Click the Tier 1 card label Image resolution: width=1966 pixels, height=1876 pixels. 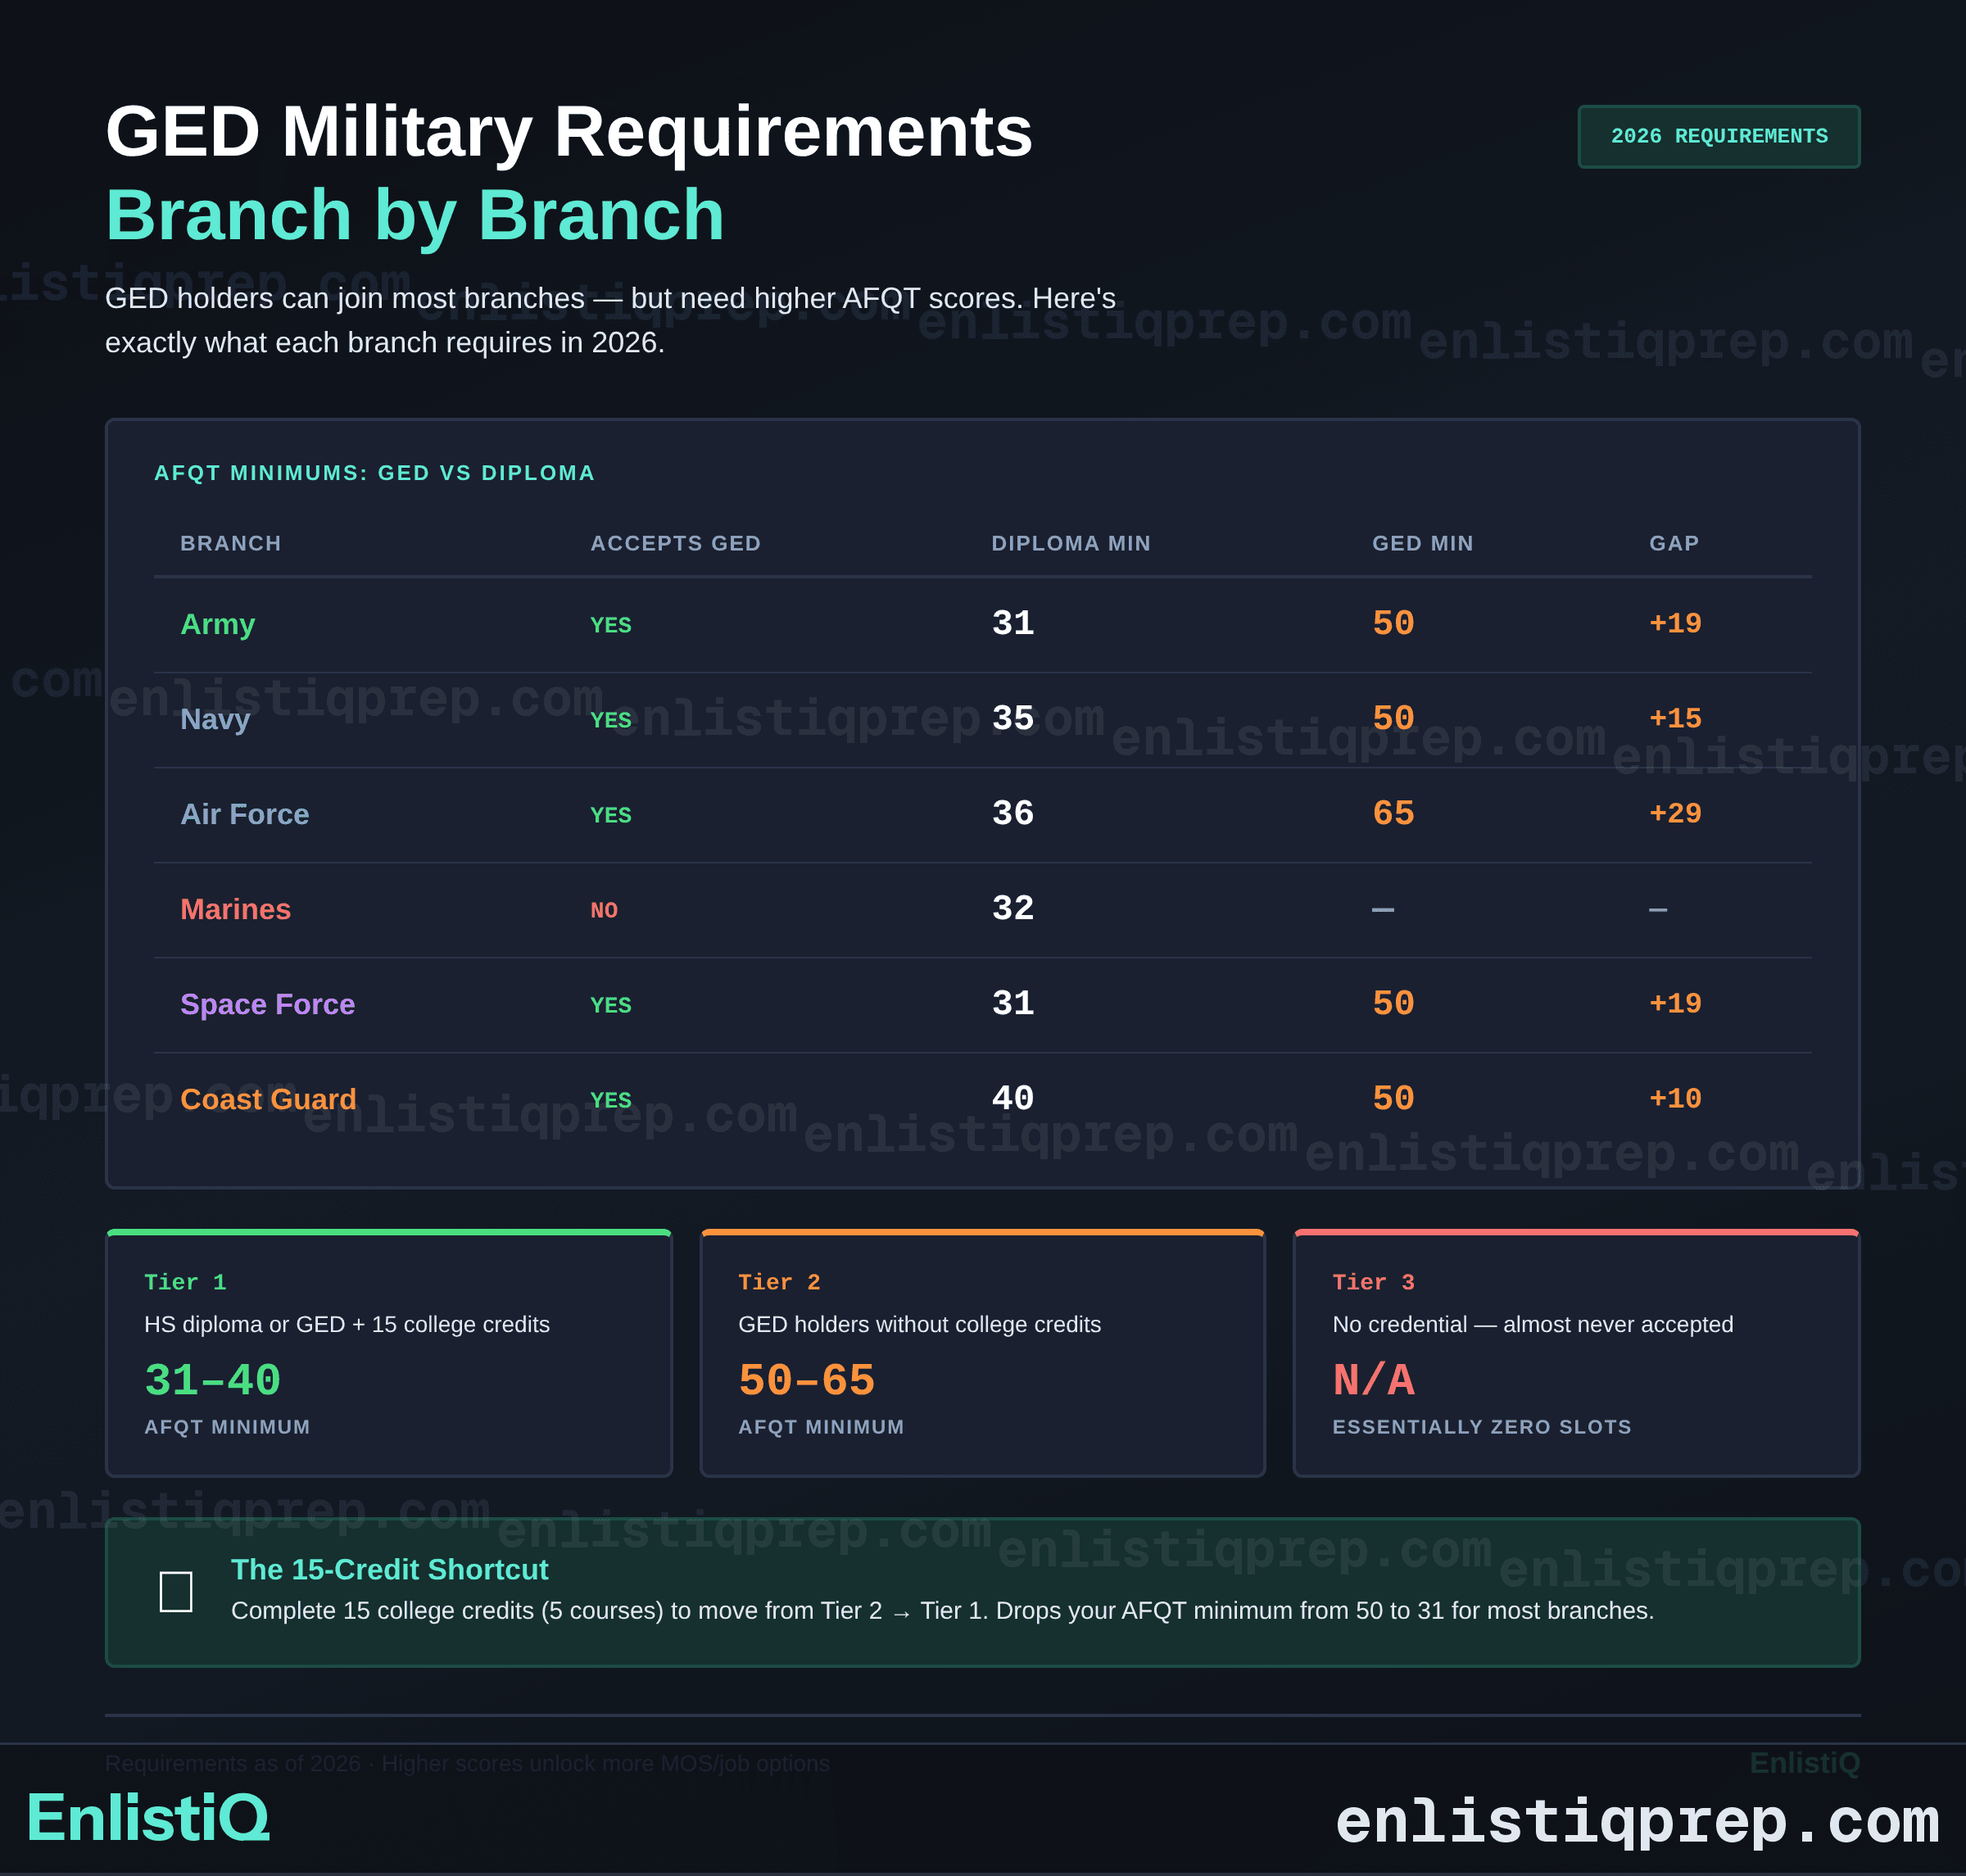click(x=185, y=1282)
